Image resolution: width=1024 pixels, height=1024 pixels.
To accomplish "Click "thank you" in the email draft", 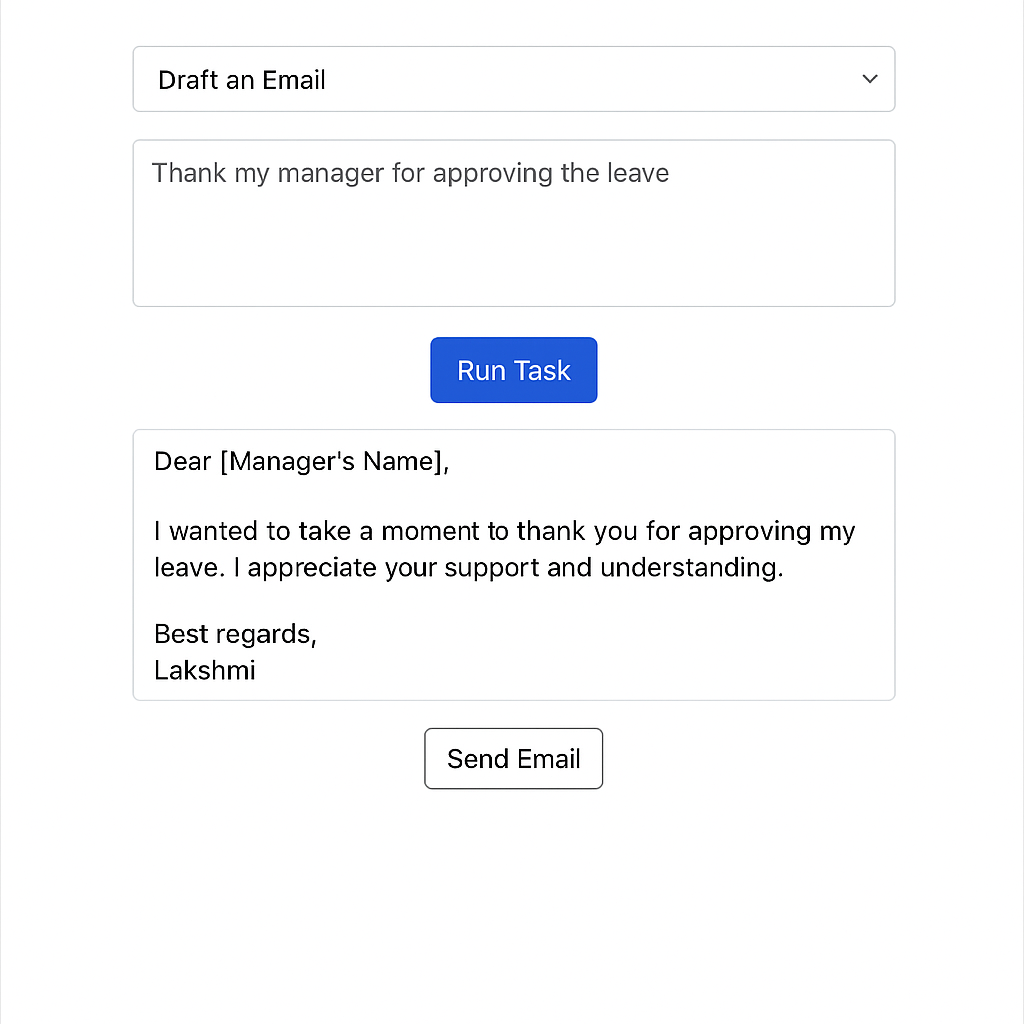I will pos(578,530).
